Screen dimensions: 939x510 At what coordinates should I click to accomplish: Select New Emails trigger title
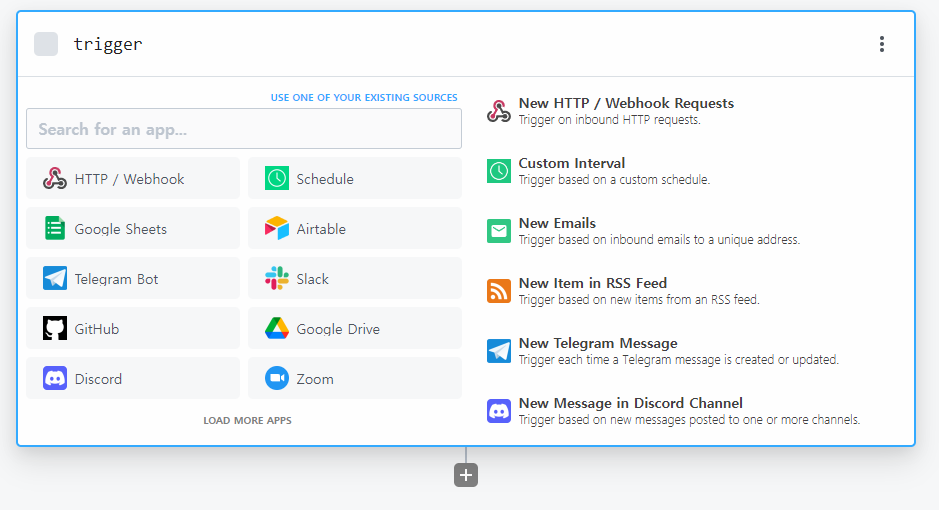[x=558, y=223]
